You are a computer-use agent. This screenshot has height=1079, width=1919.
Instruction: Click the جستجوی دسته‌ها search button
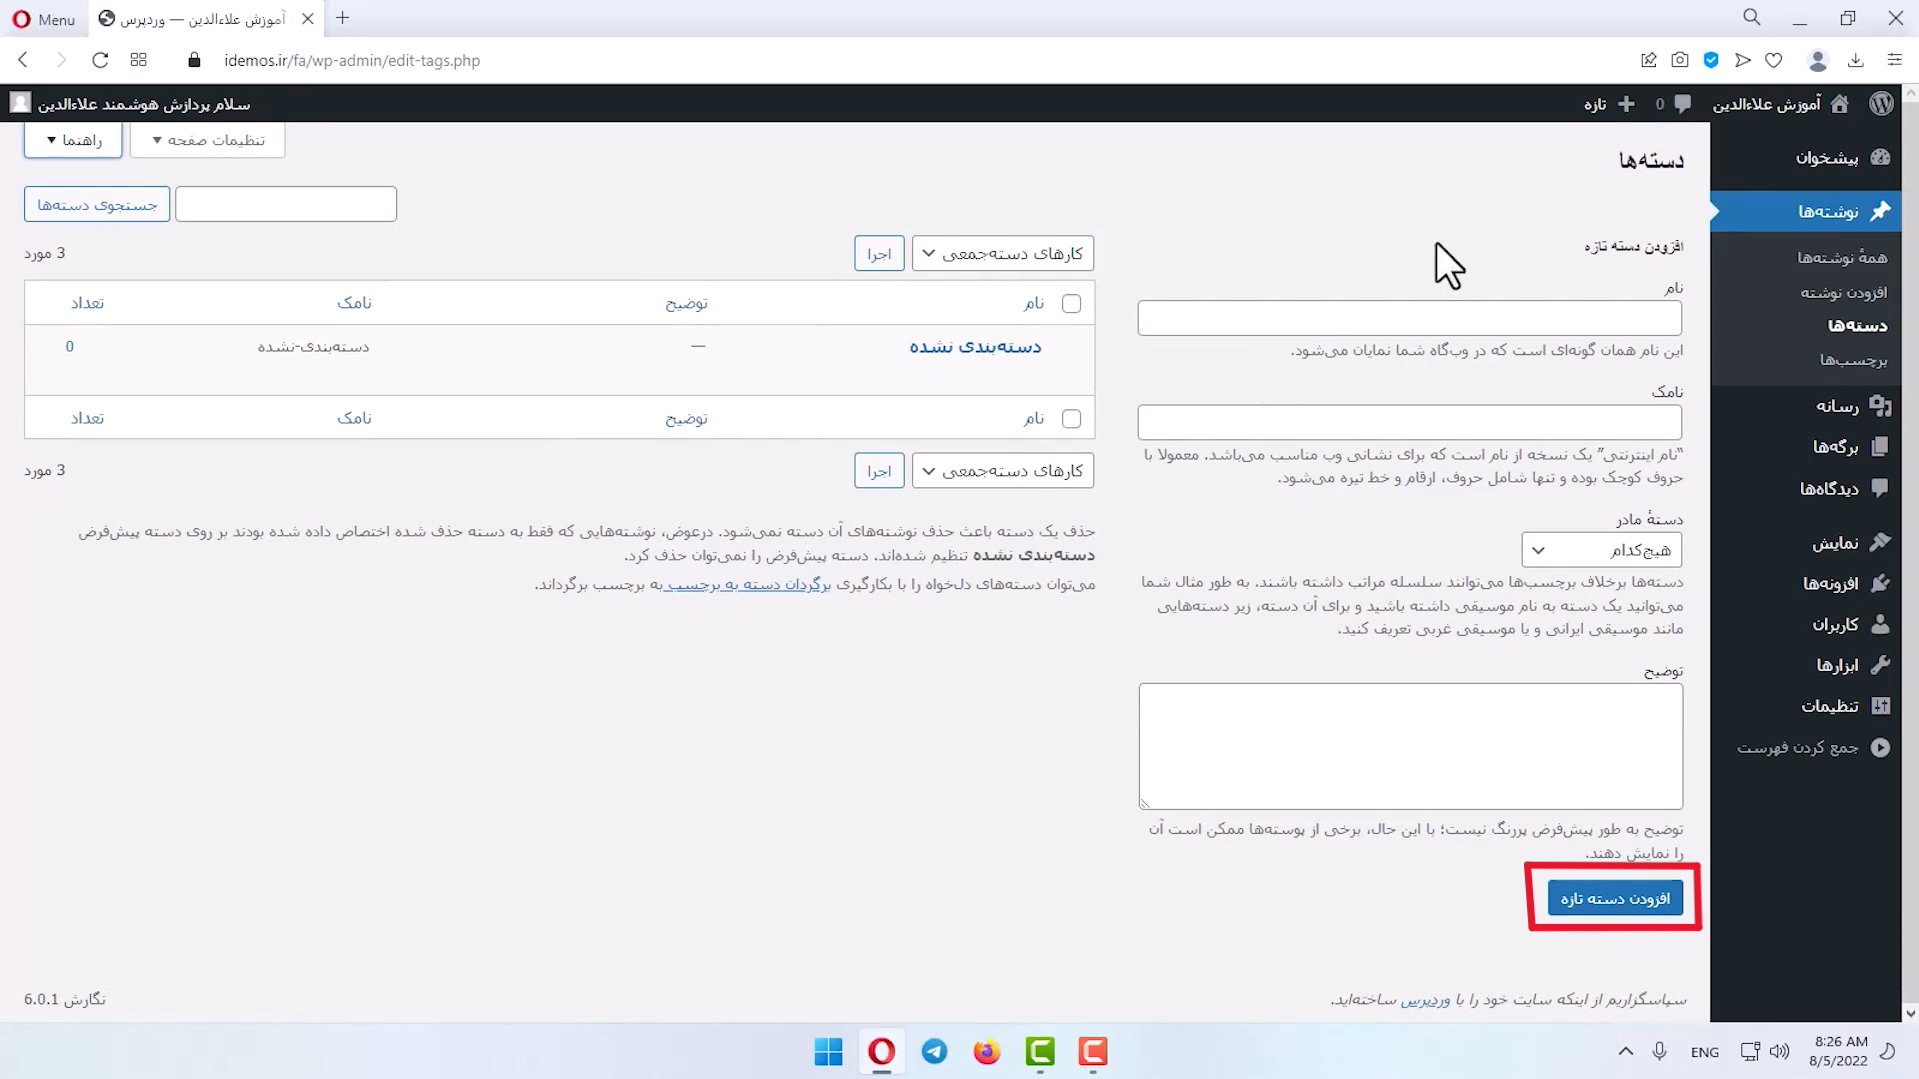[97, 204]
